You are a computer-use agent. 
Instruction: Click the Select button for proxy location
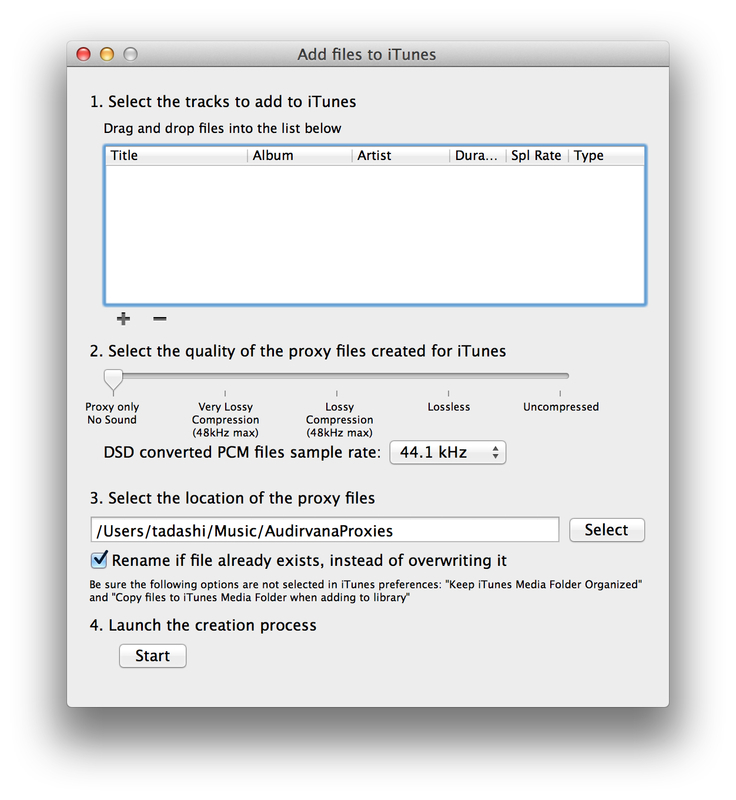tap(606, 530)
